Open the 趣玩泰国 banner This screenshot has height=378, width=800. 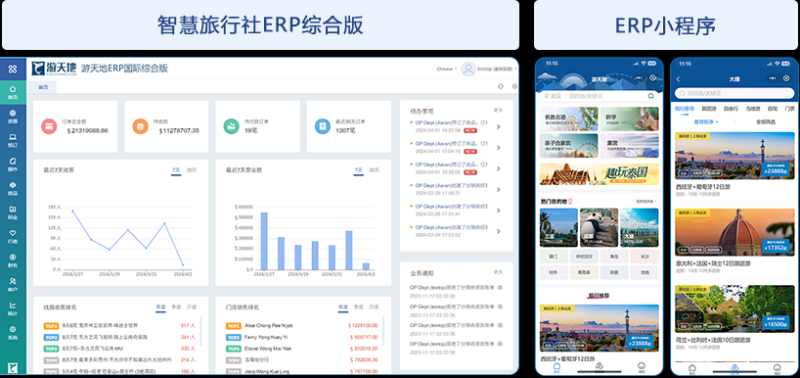[599, 174]
